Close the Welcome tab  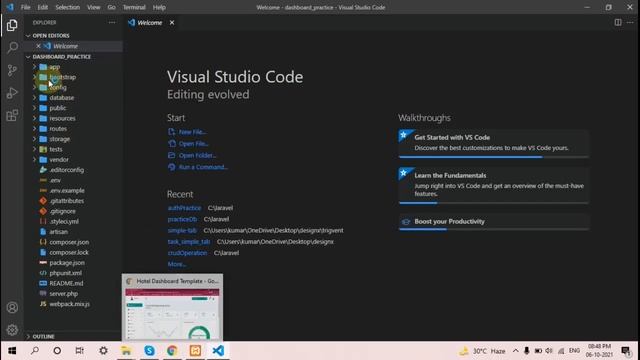coord(172,22)
